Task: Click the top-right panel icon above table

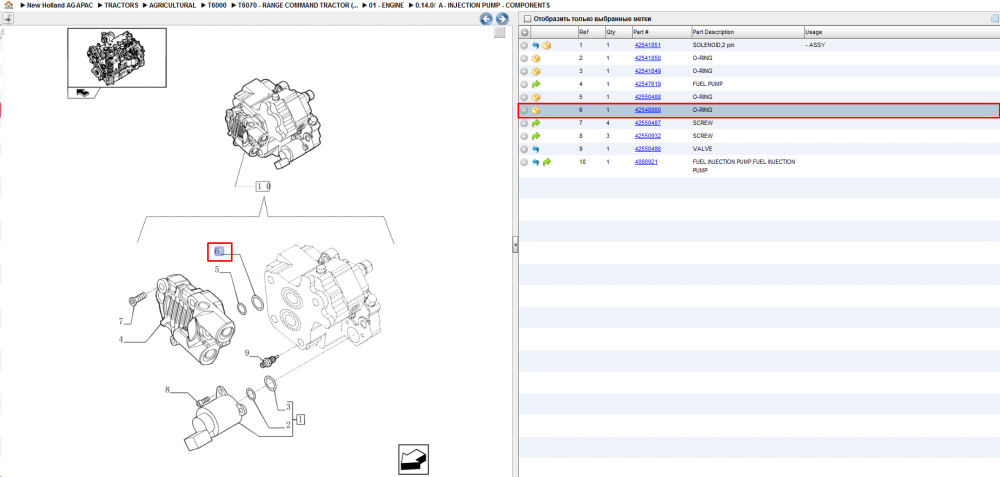Action: click(994, 18)
